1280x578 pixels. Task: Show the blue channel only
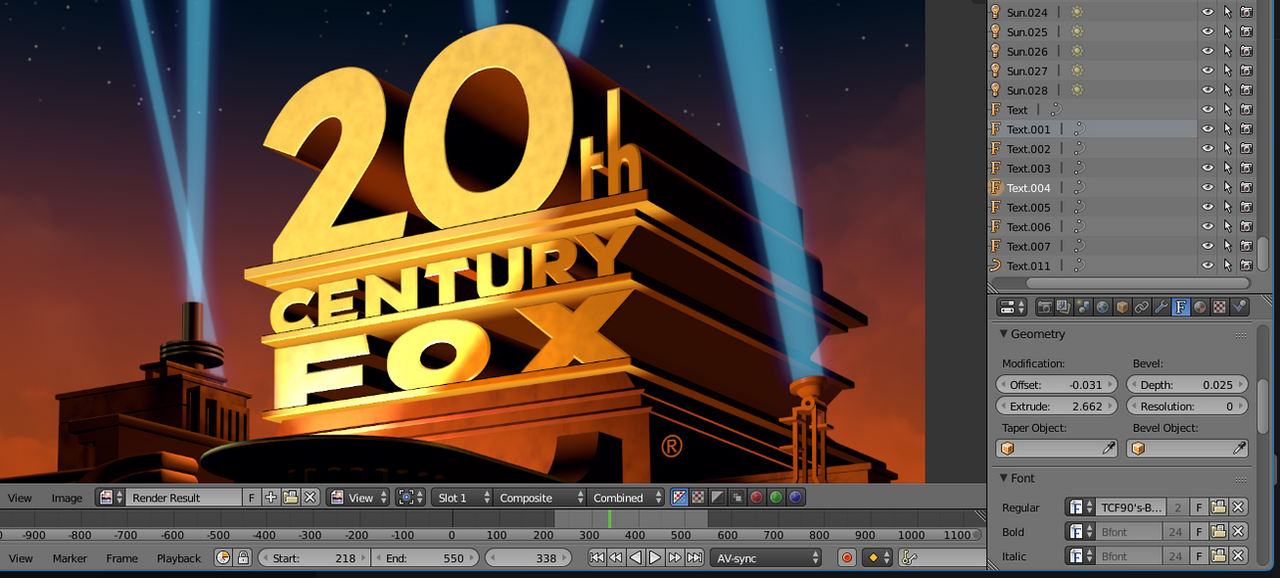click(x=795, y=497)
